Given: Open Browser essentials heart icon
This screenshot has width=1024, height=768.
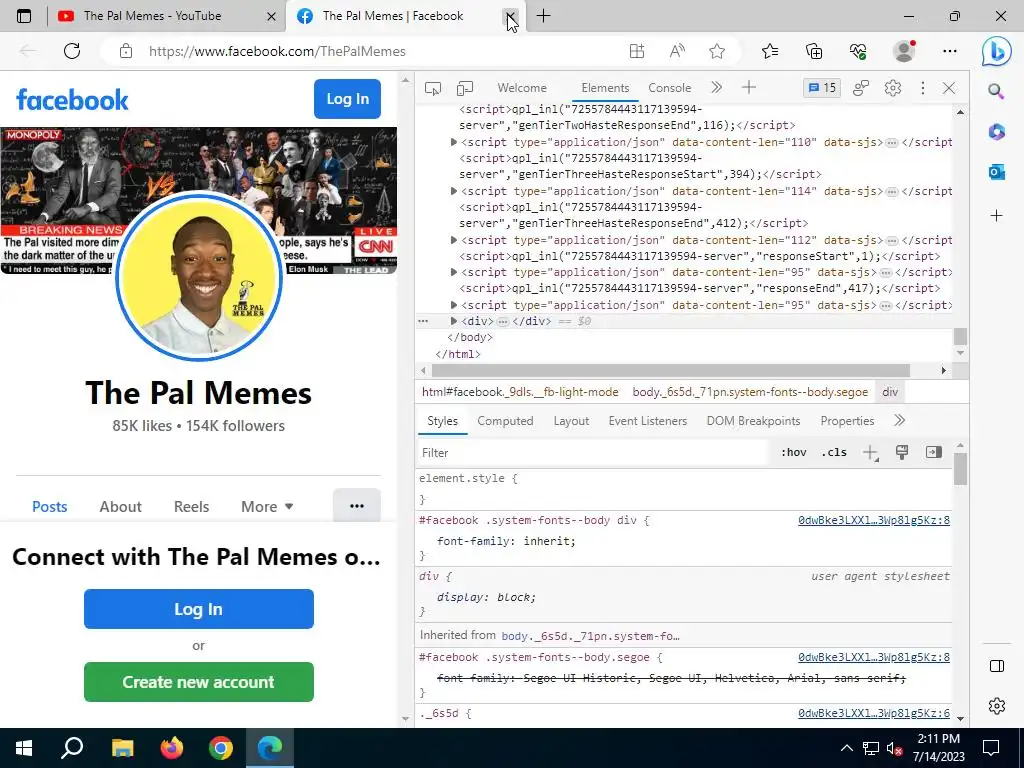Looking at the screenshot, I should (858, 51).
